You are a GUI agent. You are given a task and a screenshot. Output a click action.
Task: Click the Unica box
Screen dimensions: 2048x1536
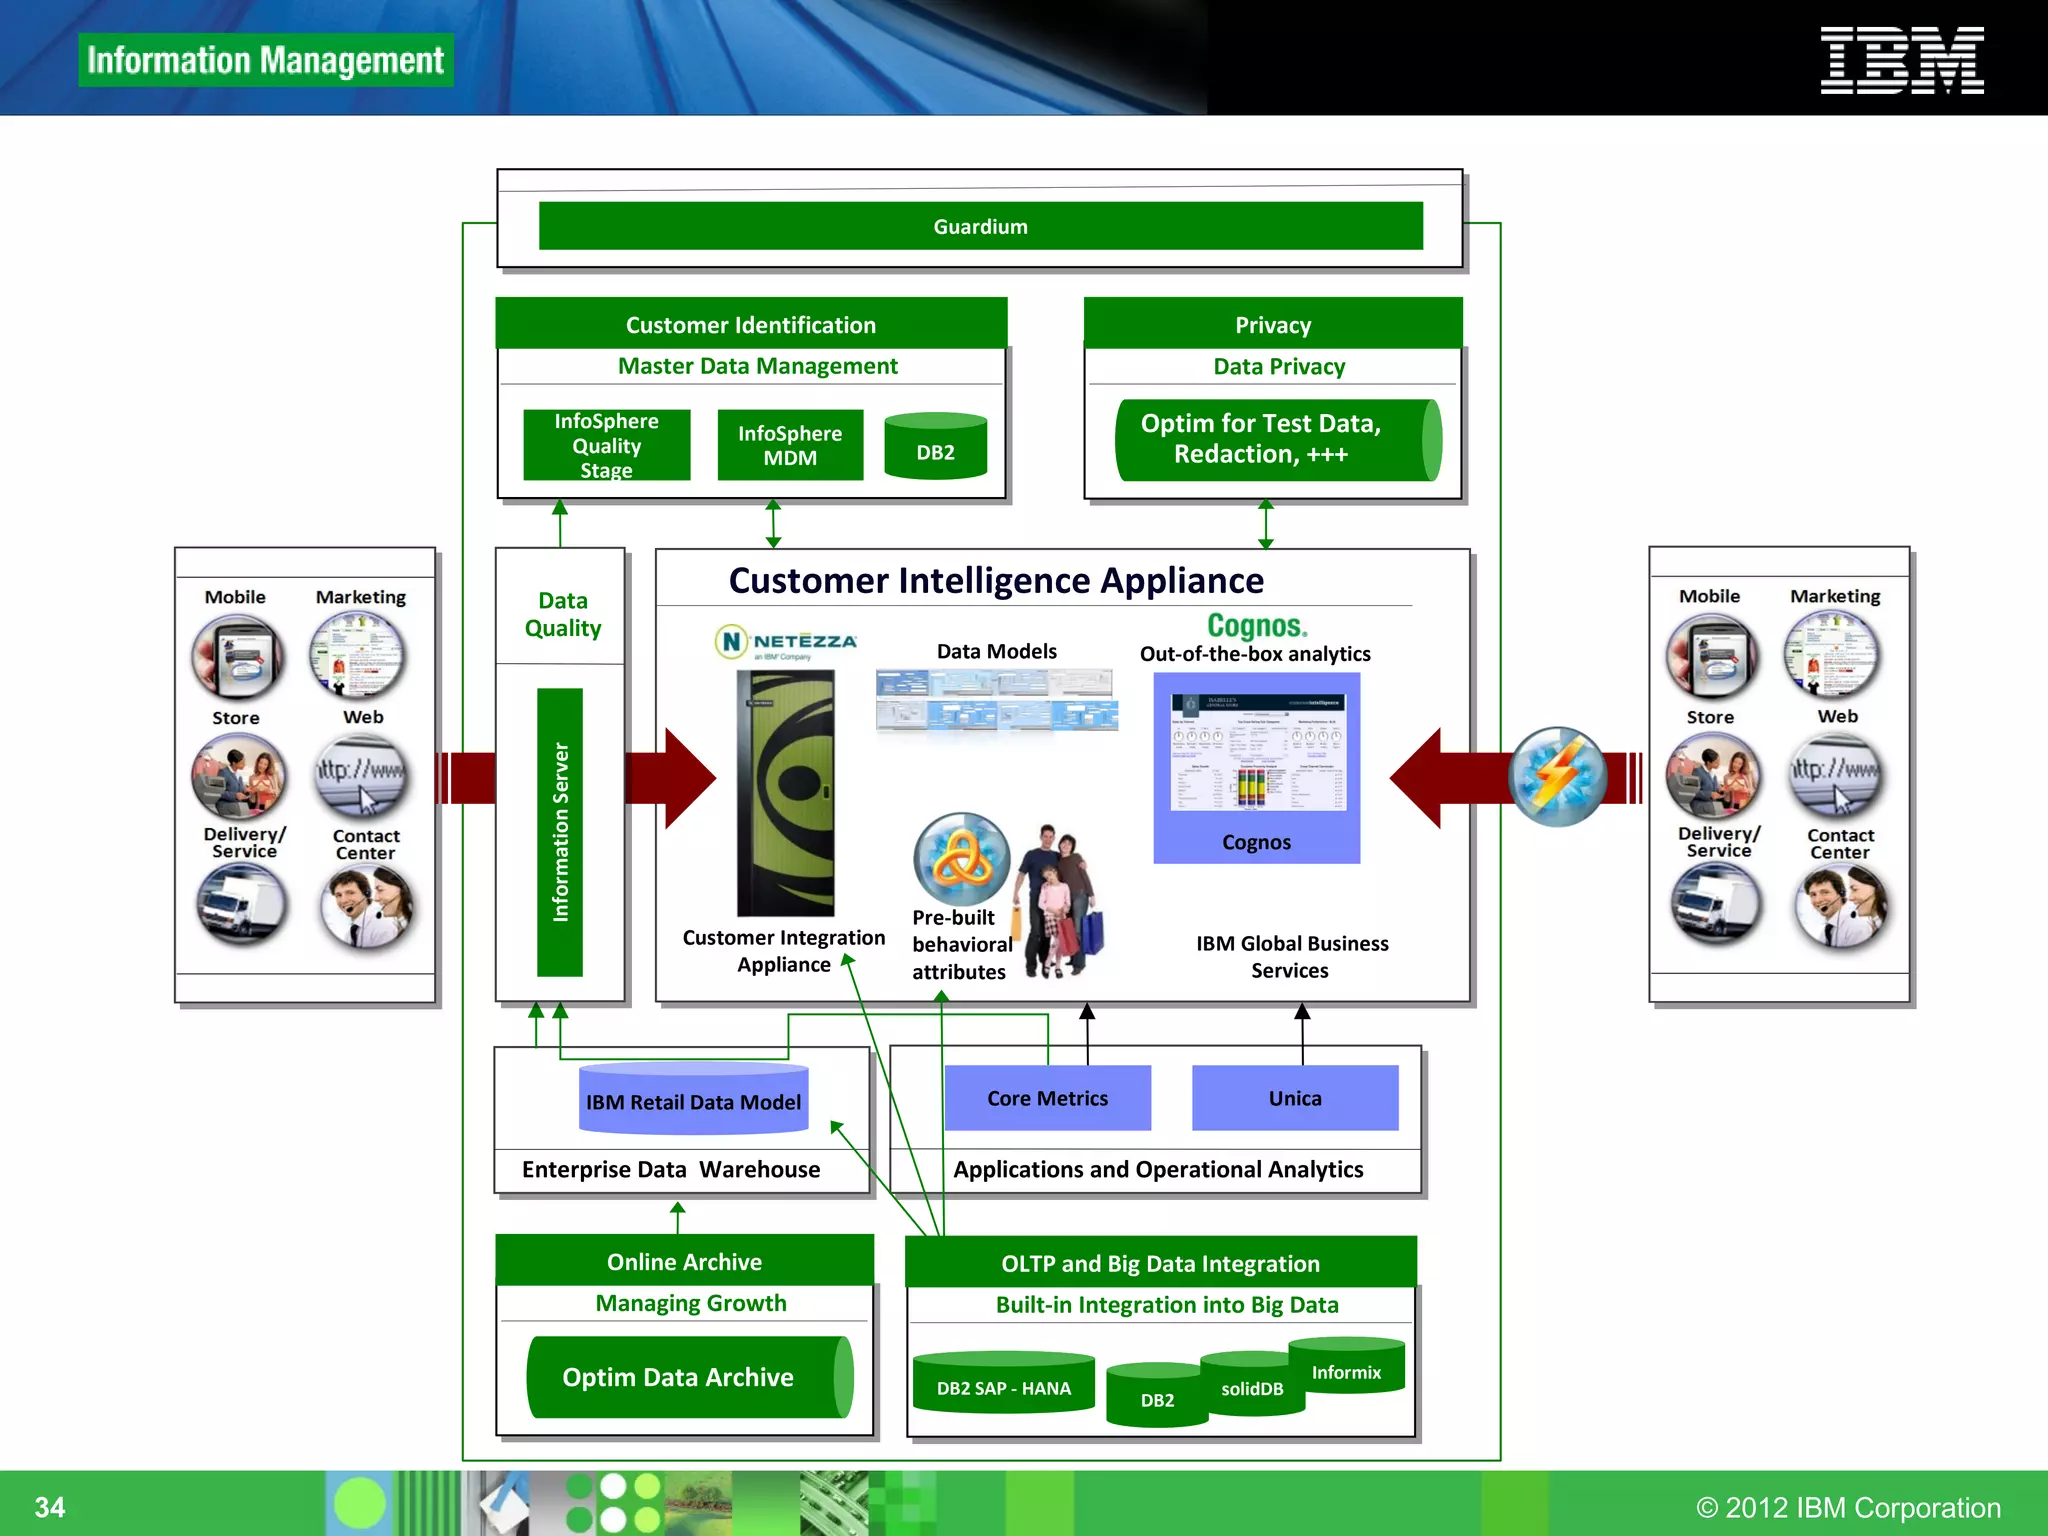[1295, 1098]
